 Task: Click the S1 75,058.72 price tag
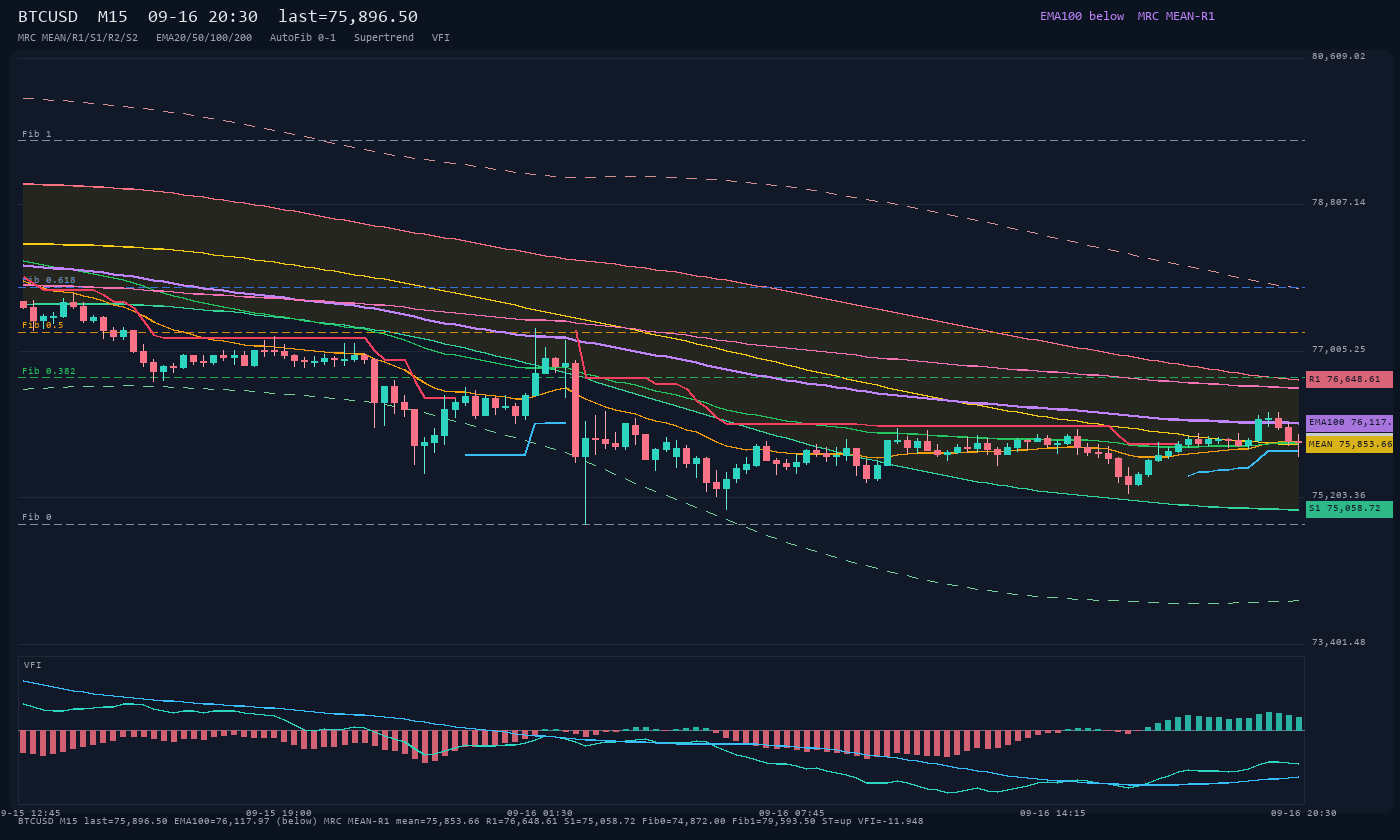1349,509
